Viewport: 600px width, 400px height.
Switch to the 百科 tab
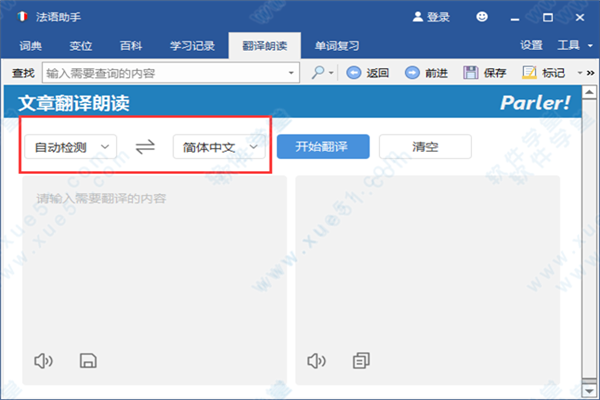pos(131,46)
